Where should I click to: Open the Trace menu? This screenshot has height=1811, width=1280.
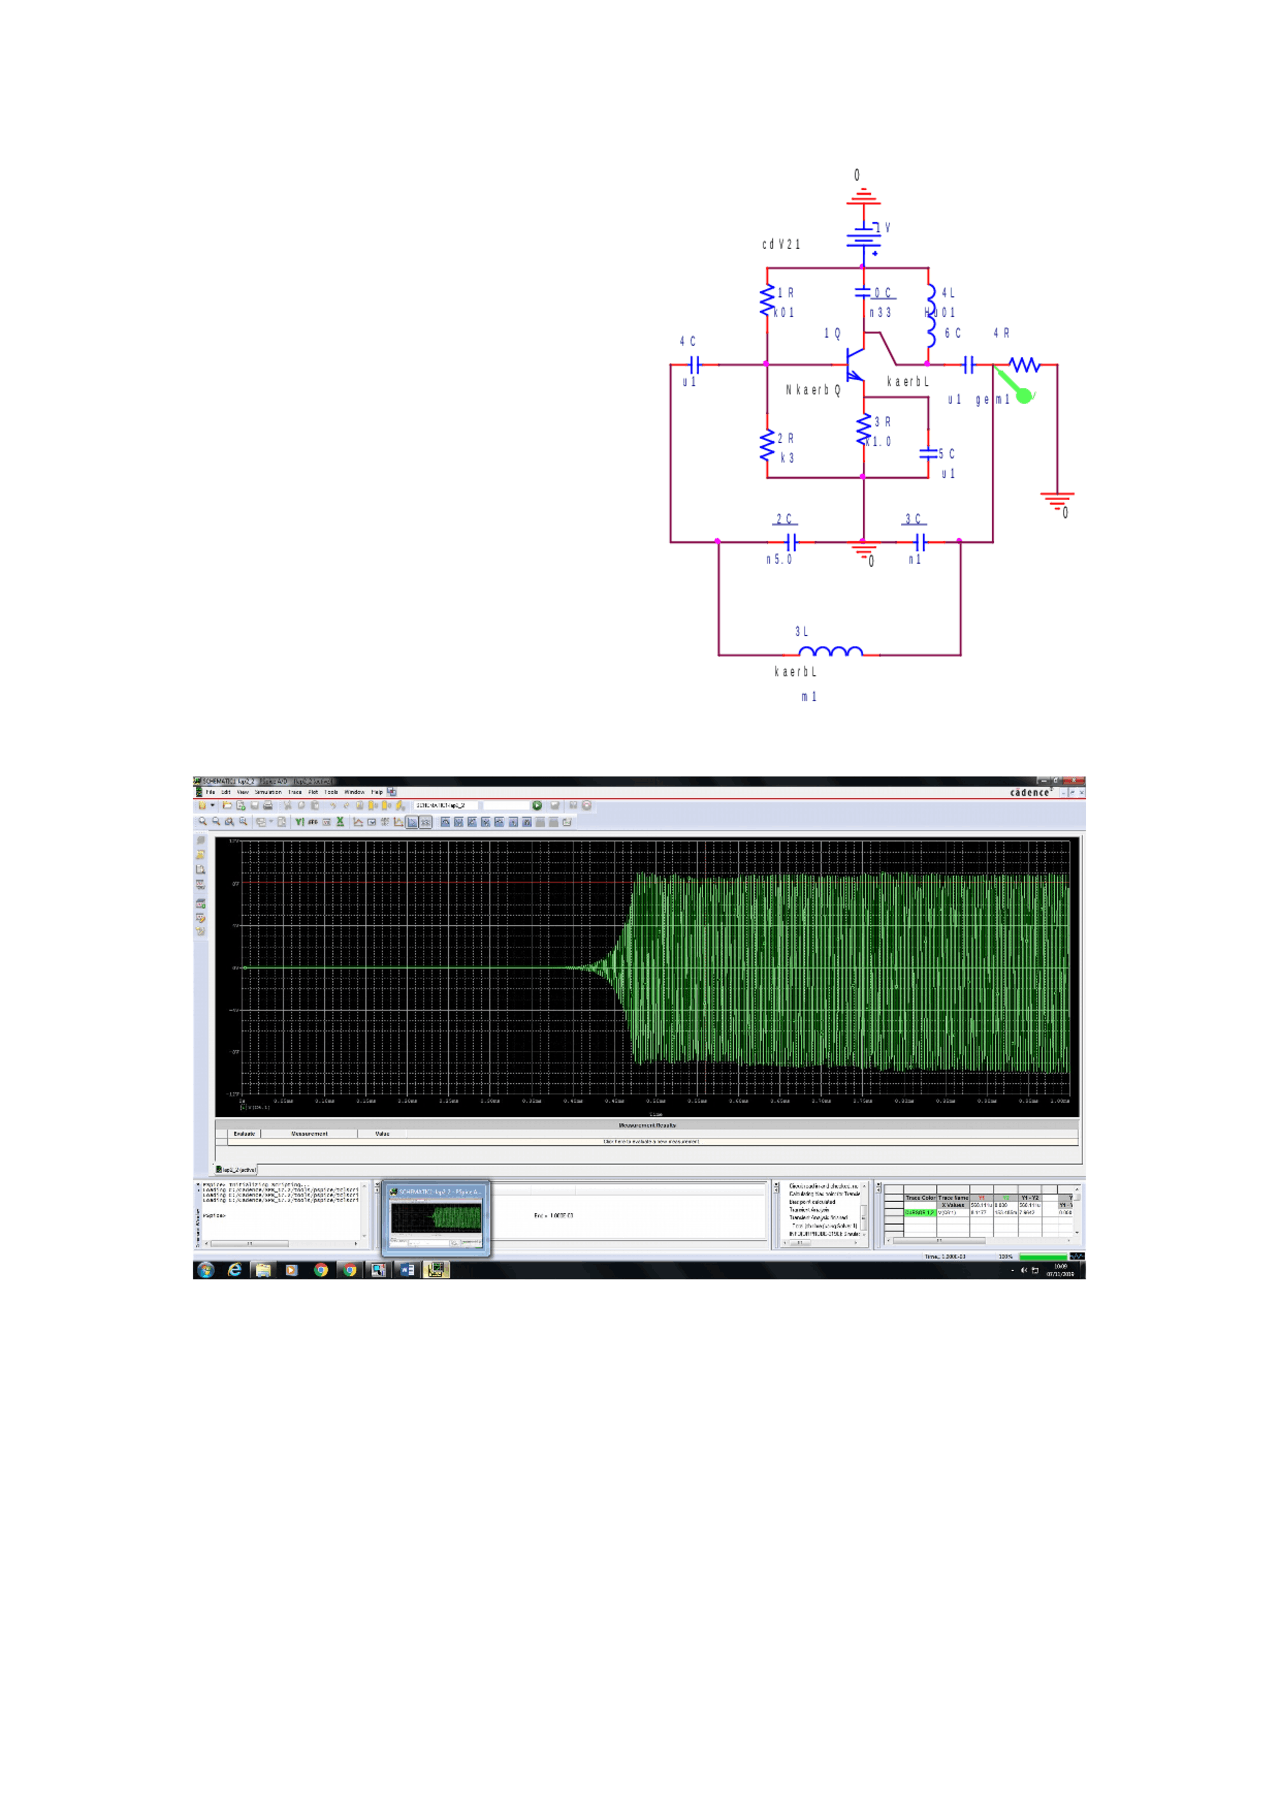coord(295,792)
